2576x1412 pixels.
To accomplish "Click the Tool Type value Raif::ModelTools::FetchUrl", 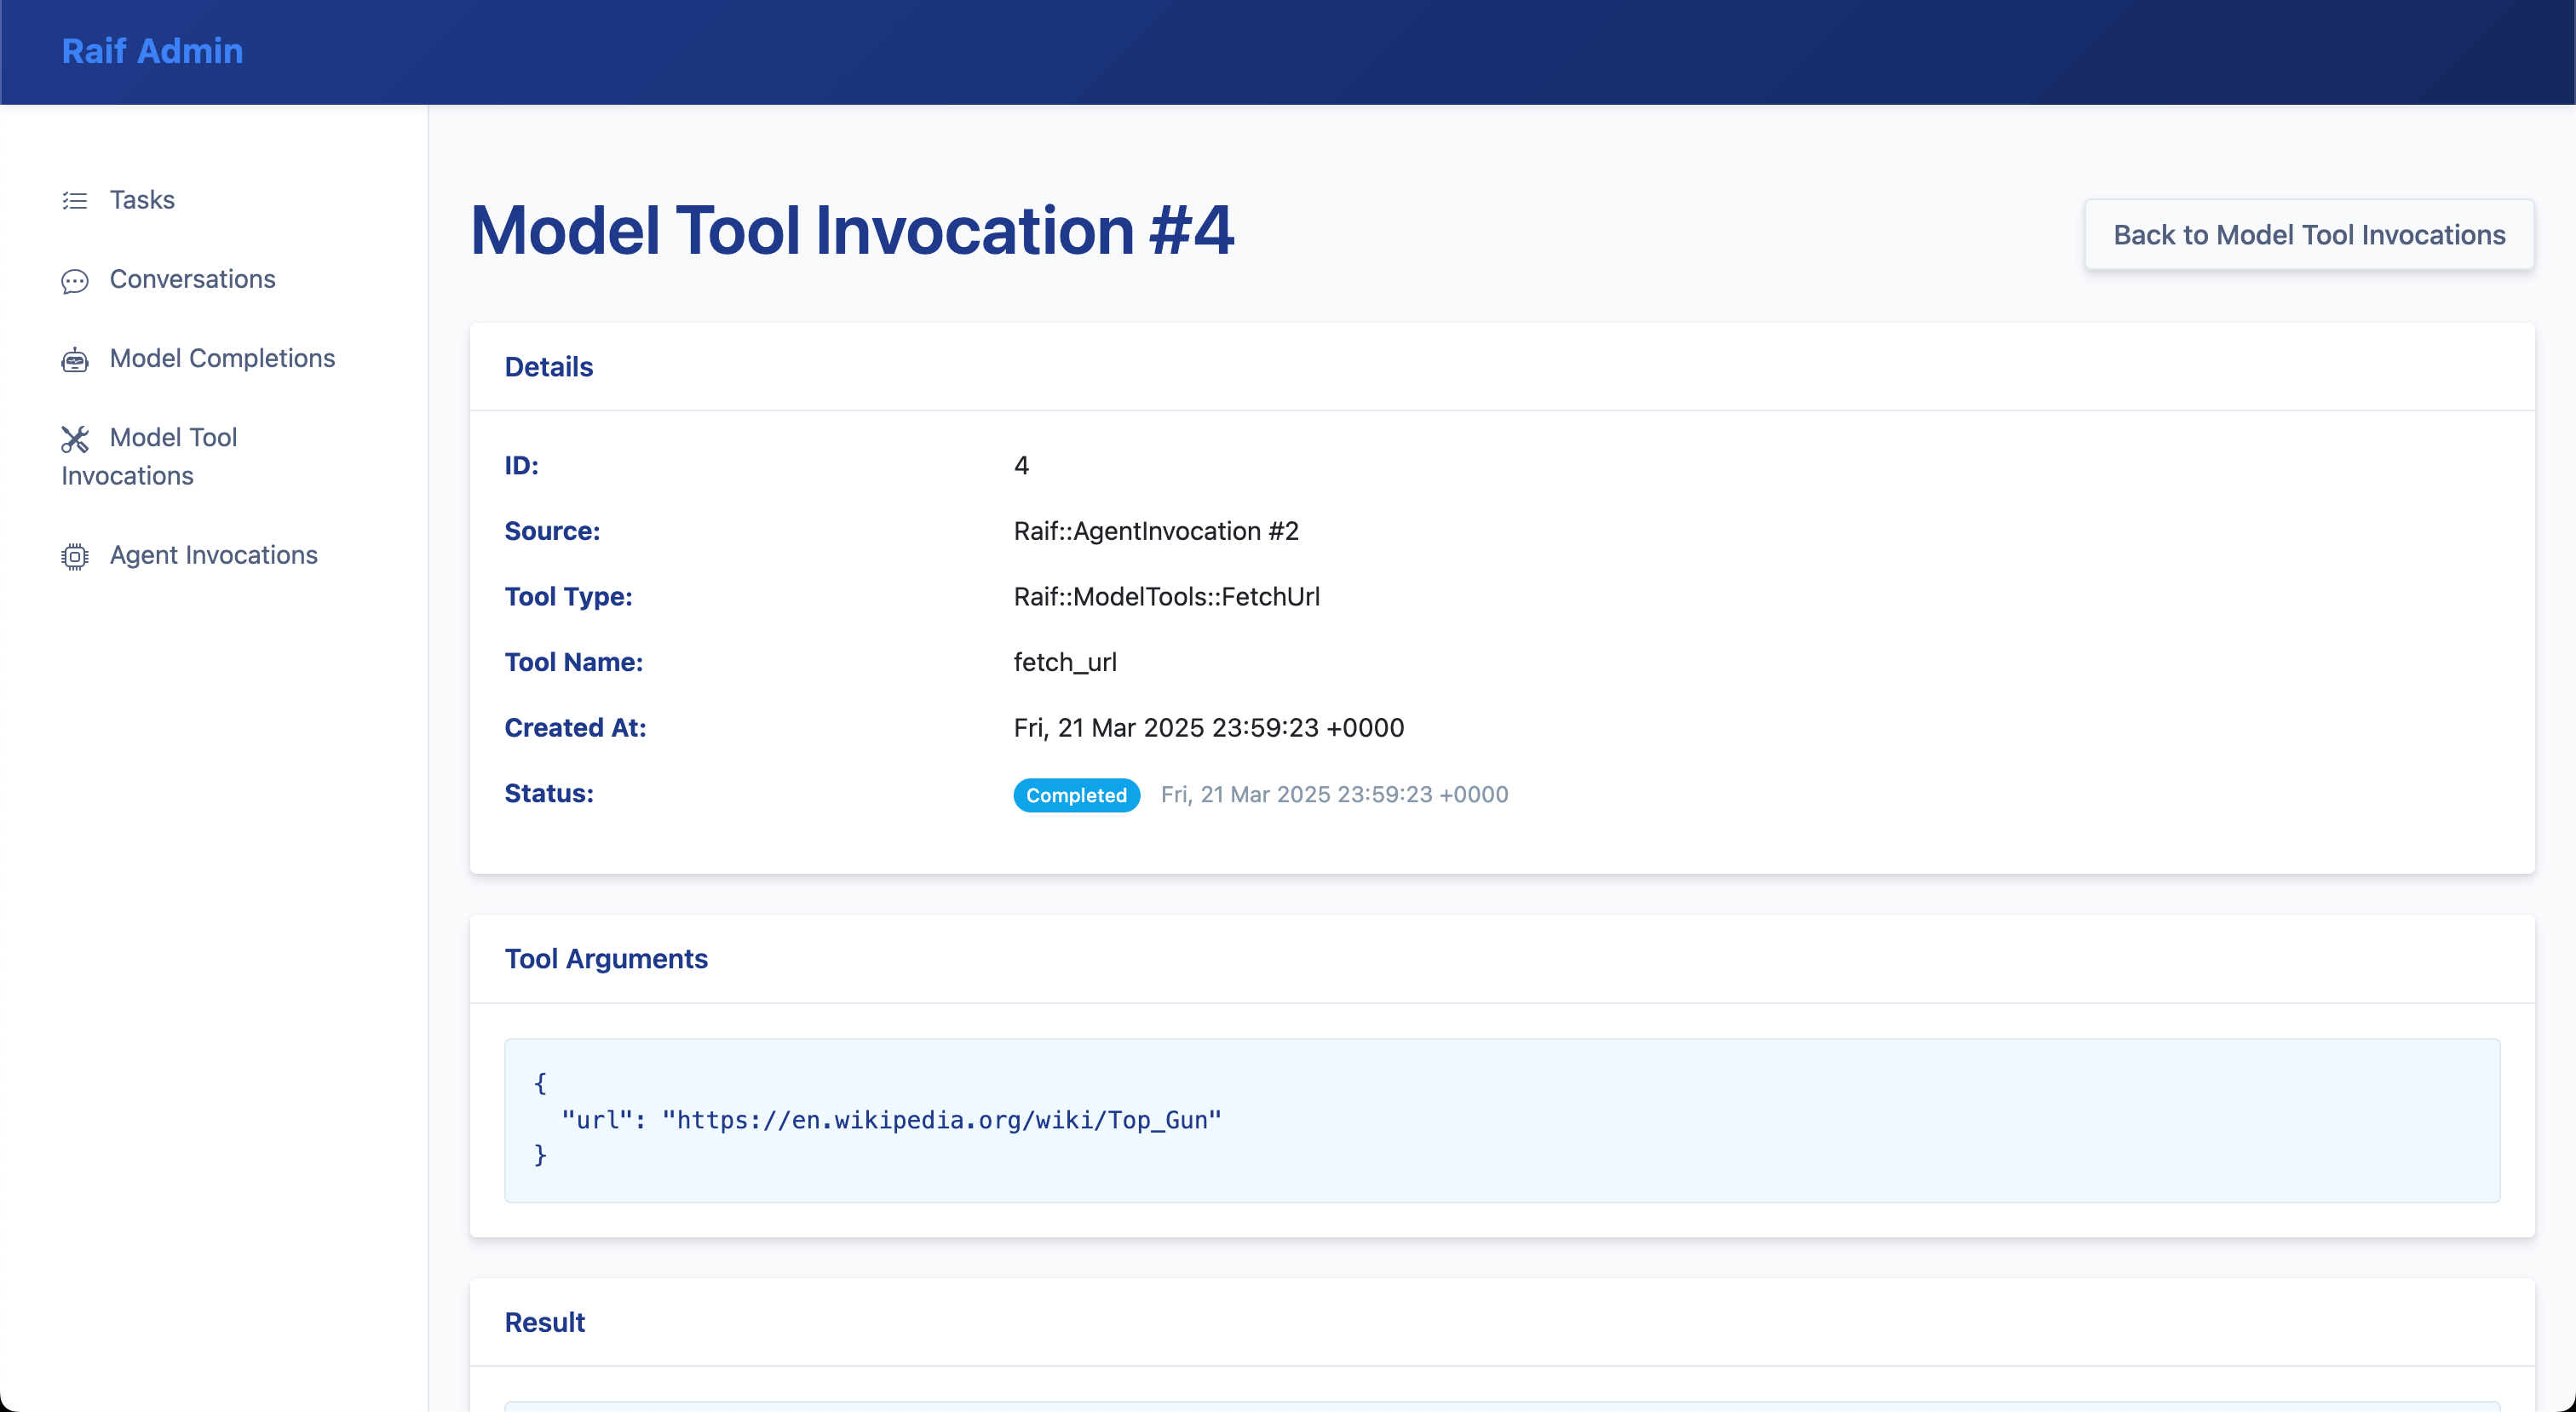I will pyautogui.click(x=1167, y=597).
